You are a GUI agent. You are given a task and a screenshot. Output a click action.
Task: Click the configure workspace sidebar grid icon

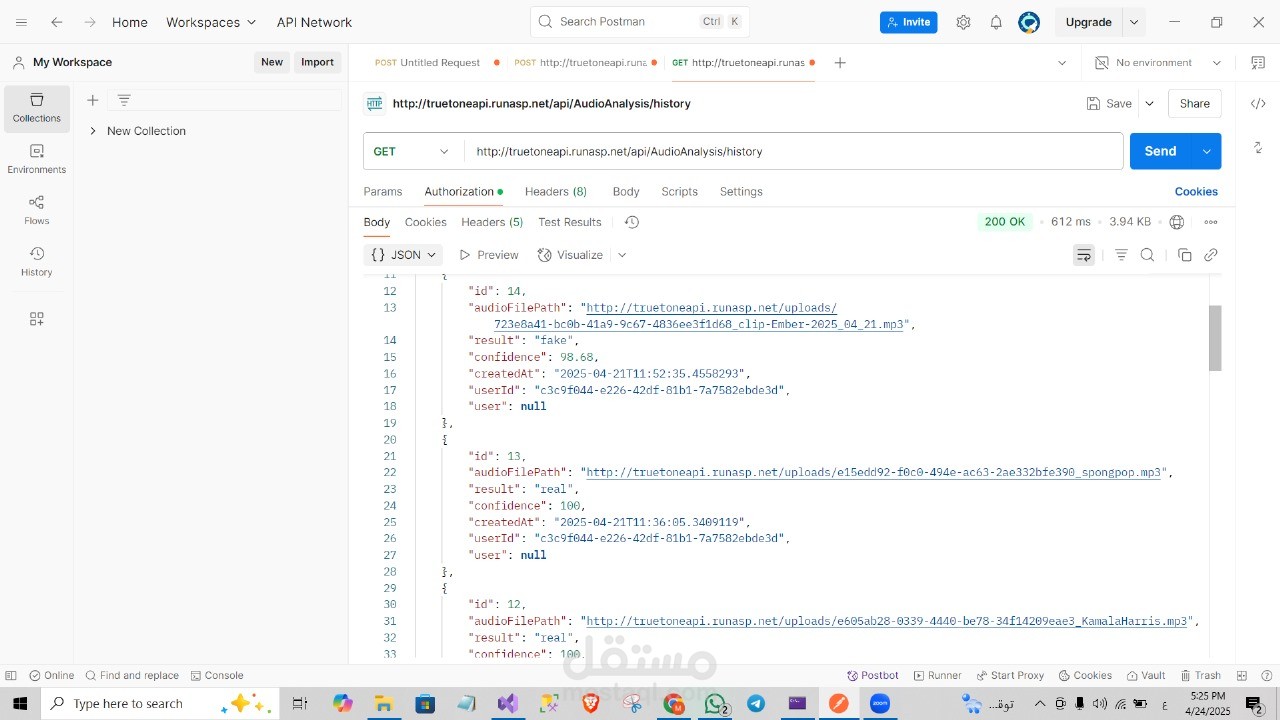coord(37,319)
